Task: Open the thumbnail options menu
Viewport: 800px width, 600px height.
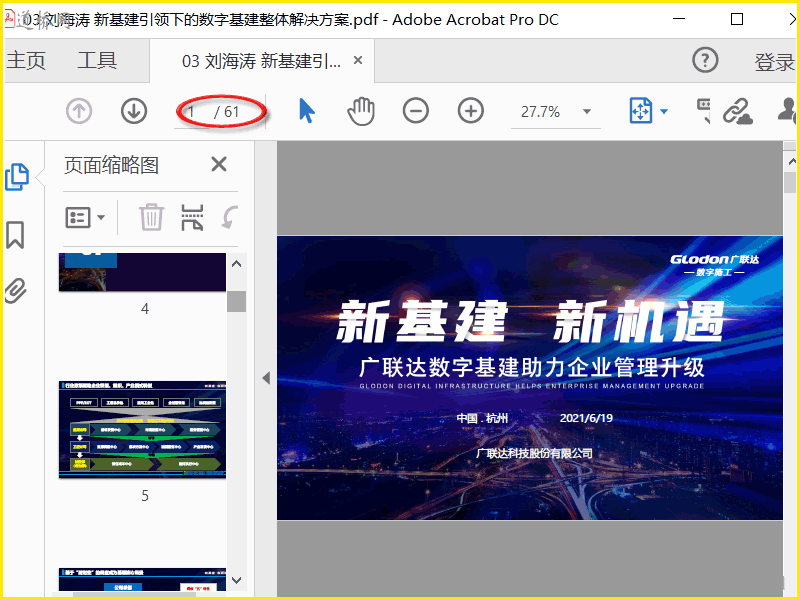Action: (85, 218)
